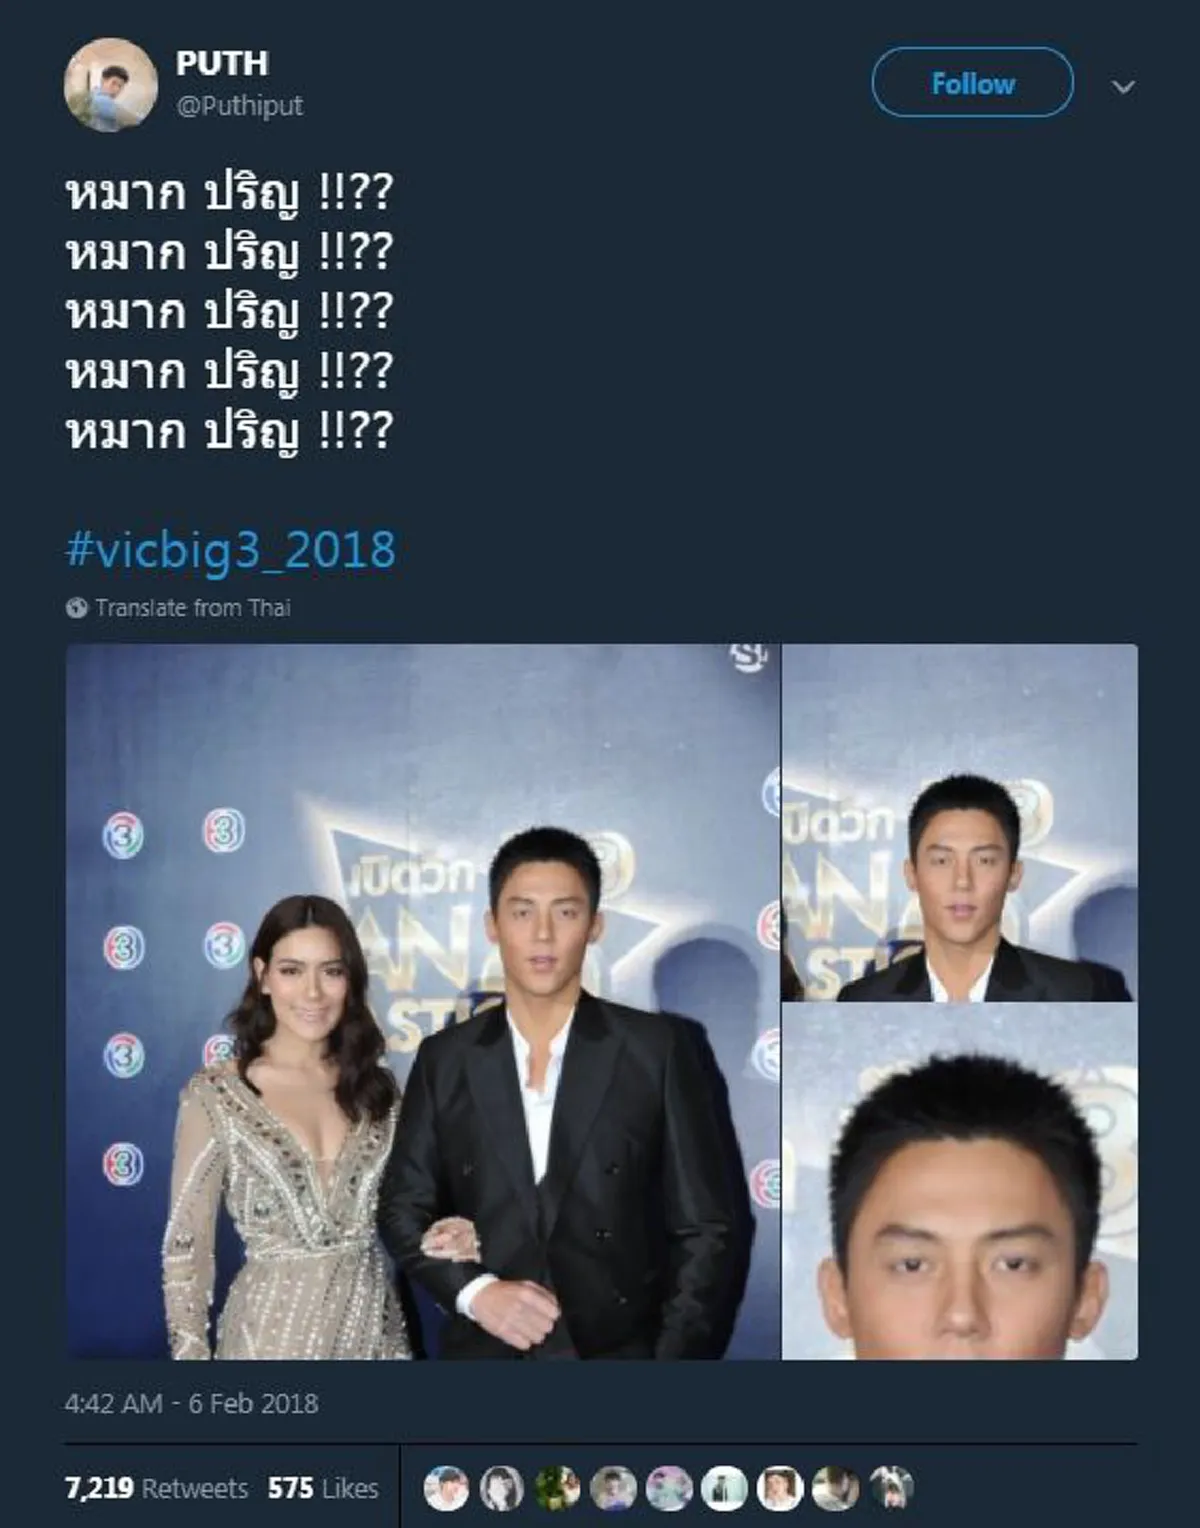Viewport: 1200px width, 1528px height.
Task: View the 575 Likes list
Action: pyautogui.click(x=323, y=1489)
